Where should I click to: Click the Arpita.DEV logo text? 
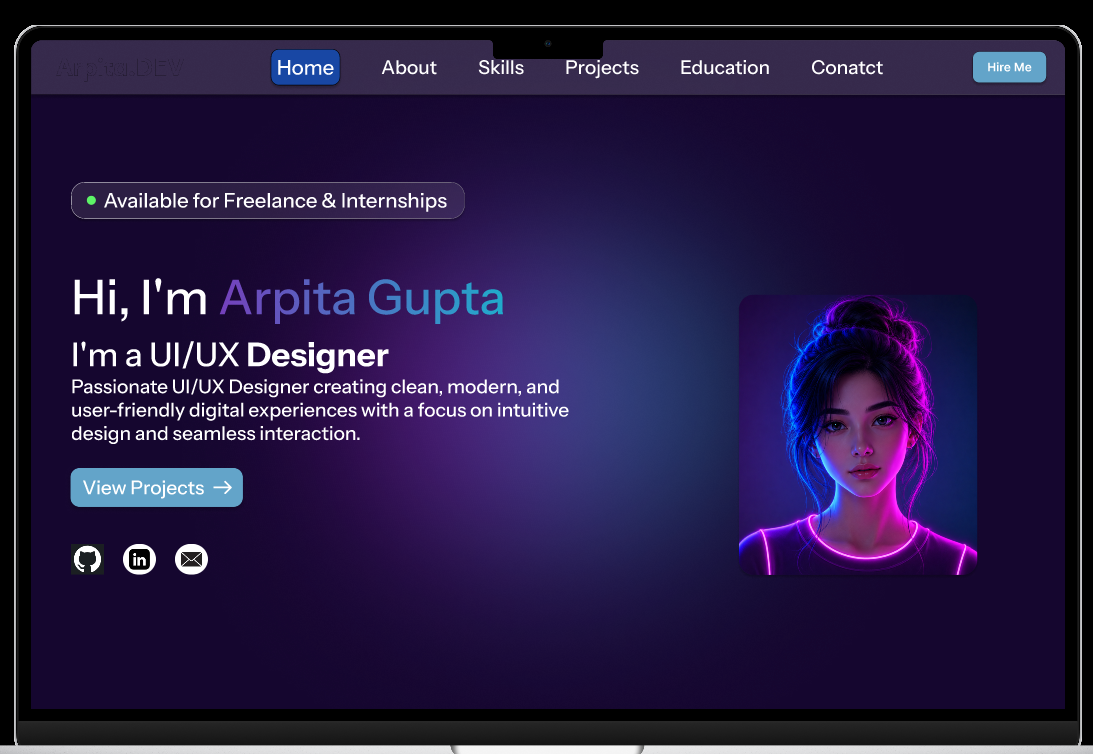click(x=119, y=68)
